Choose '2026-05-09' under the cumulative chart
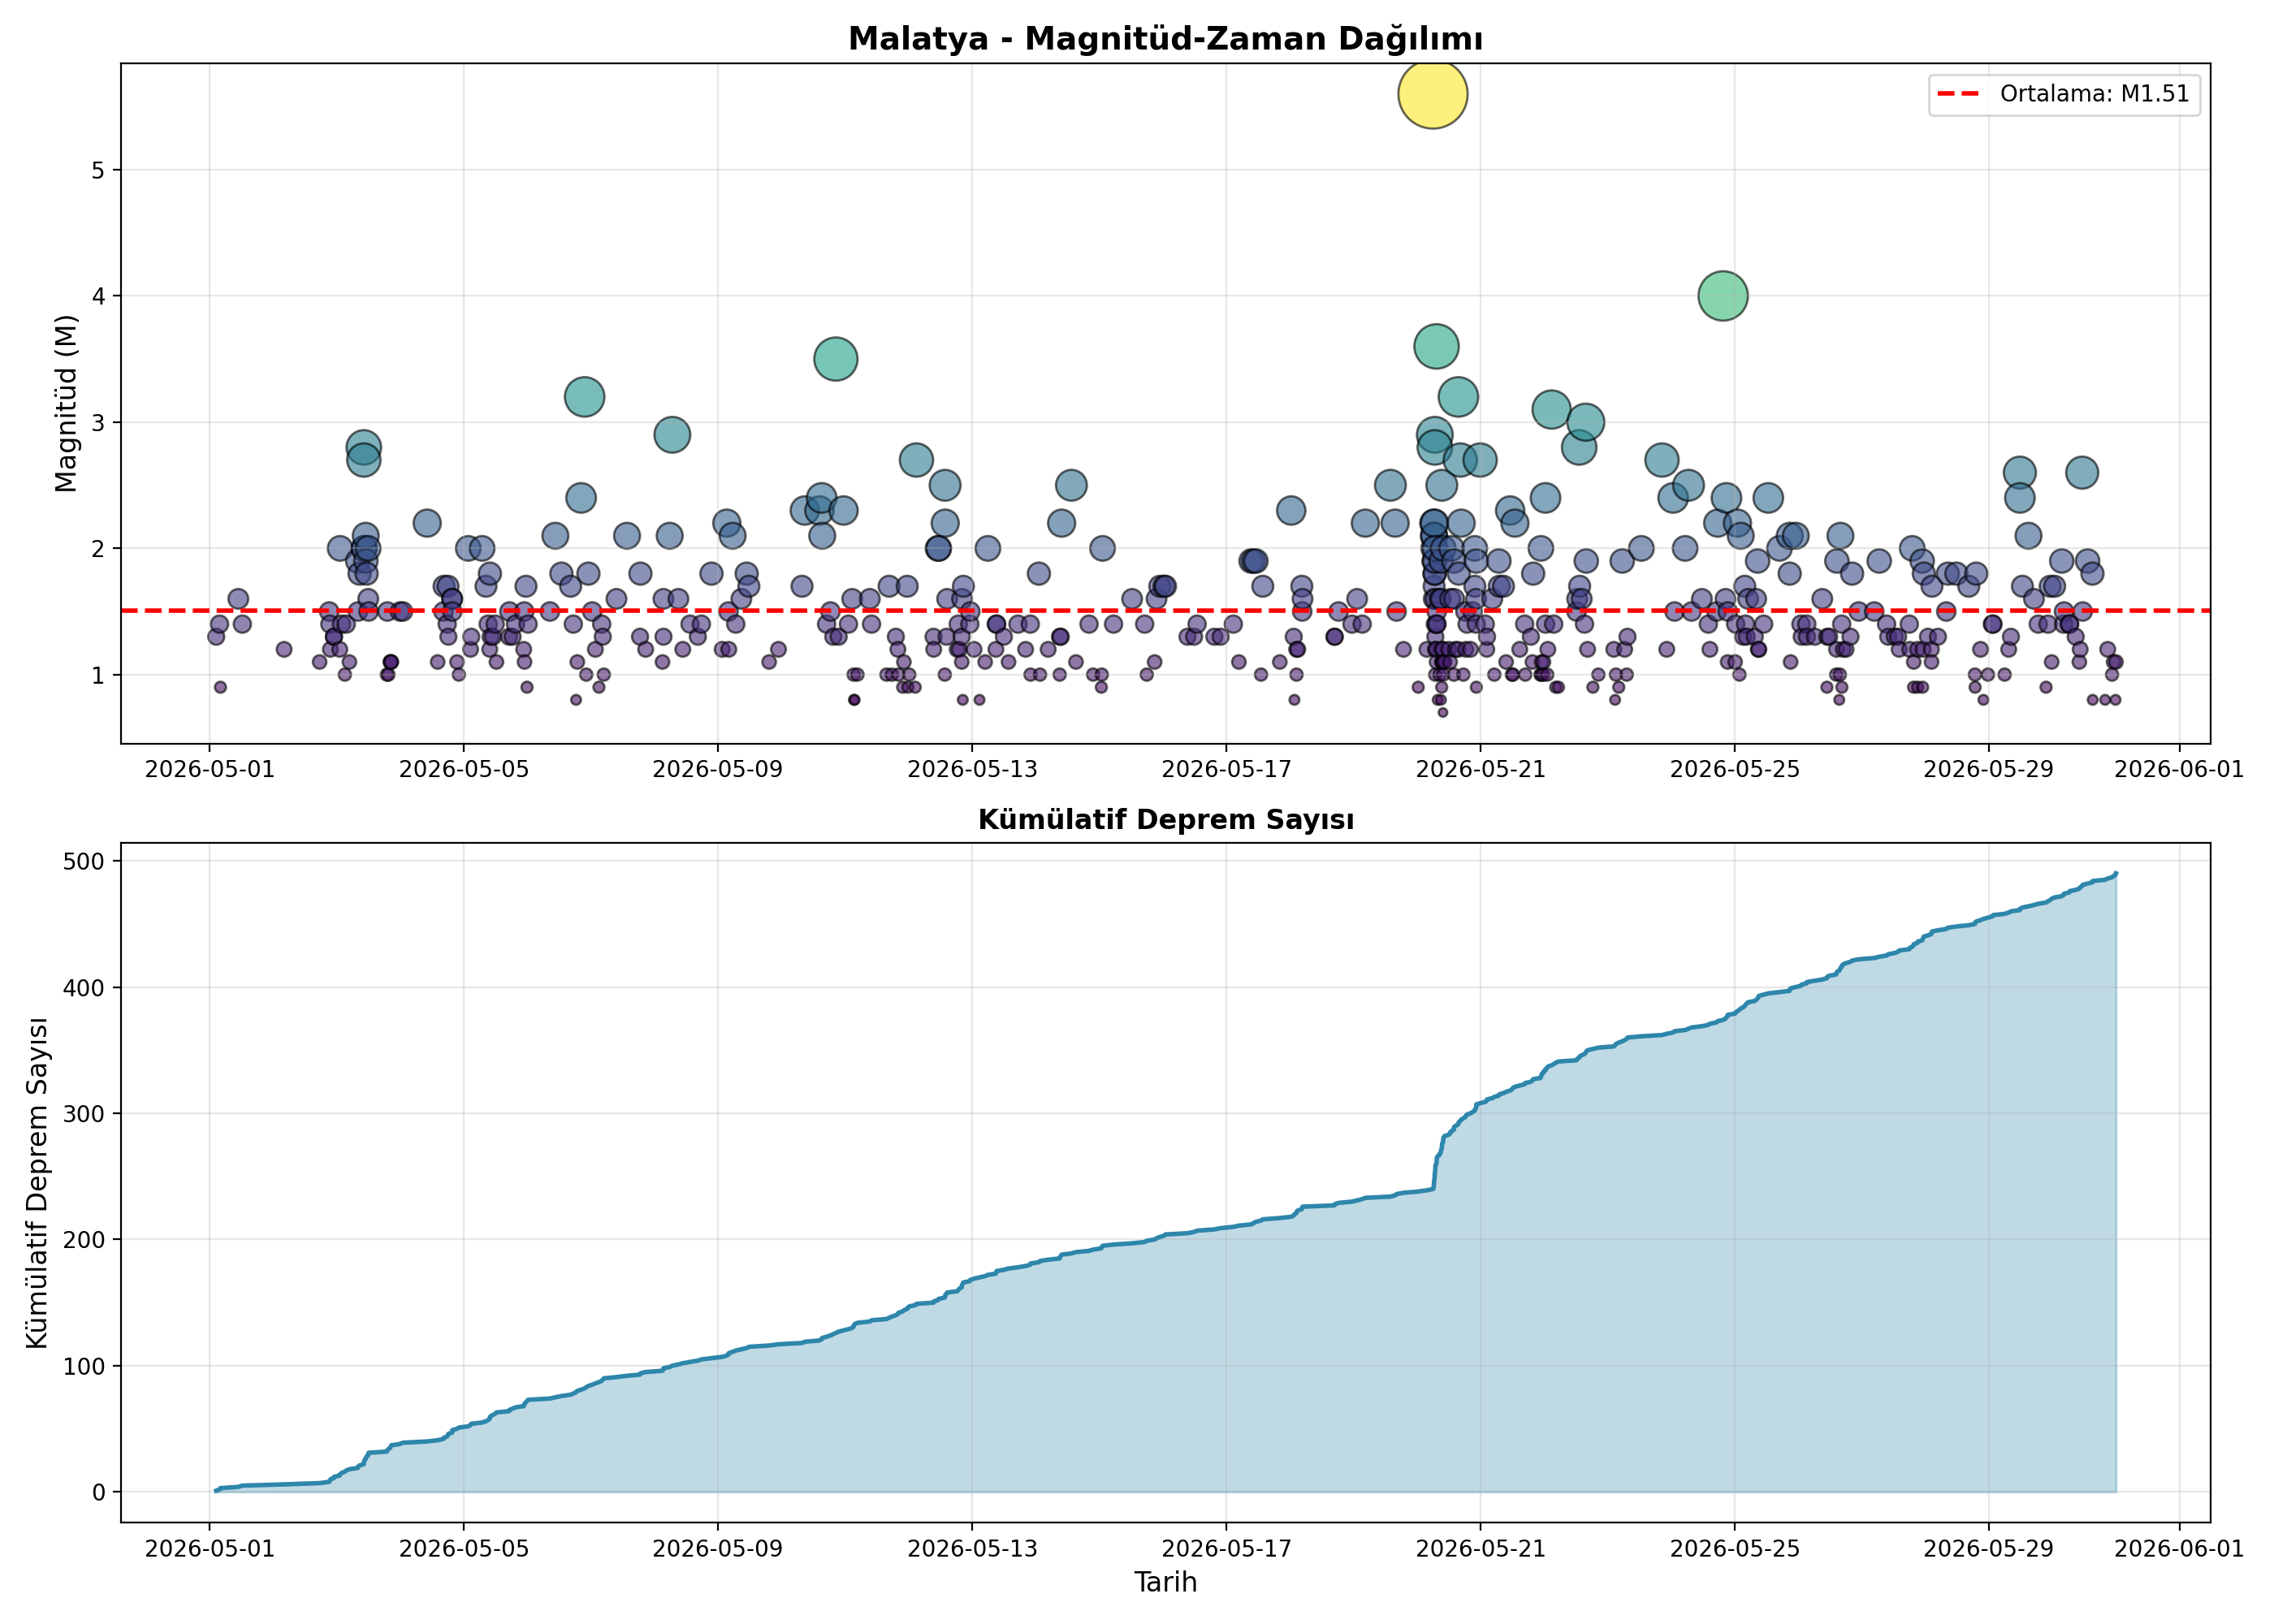 (x=717, y=1549)
